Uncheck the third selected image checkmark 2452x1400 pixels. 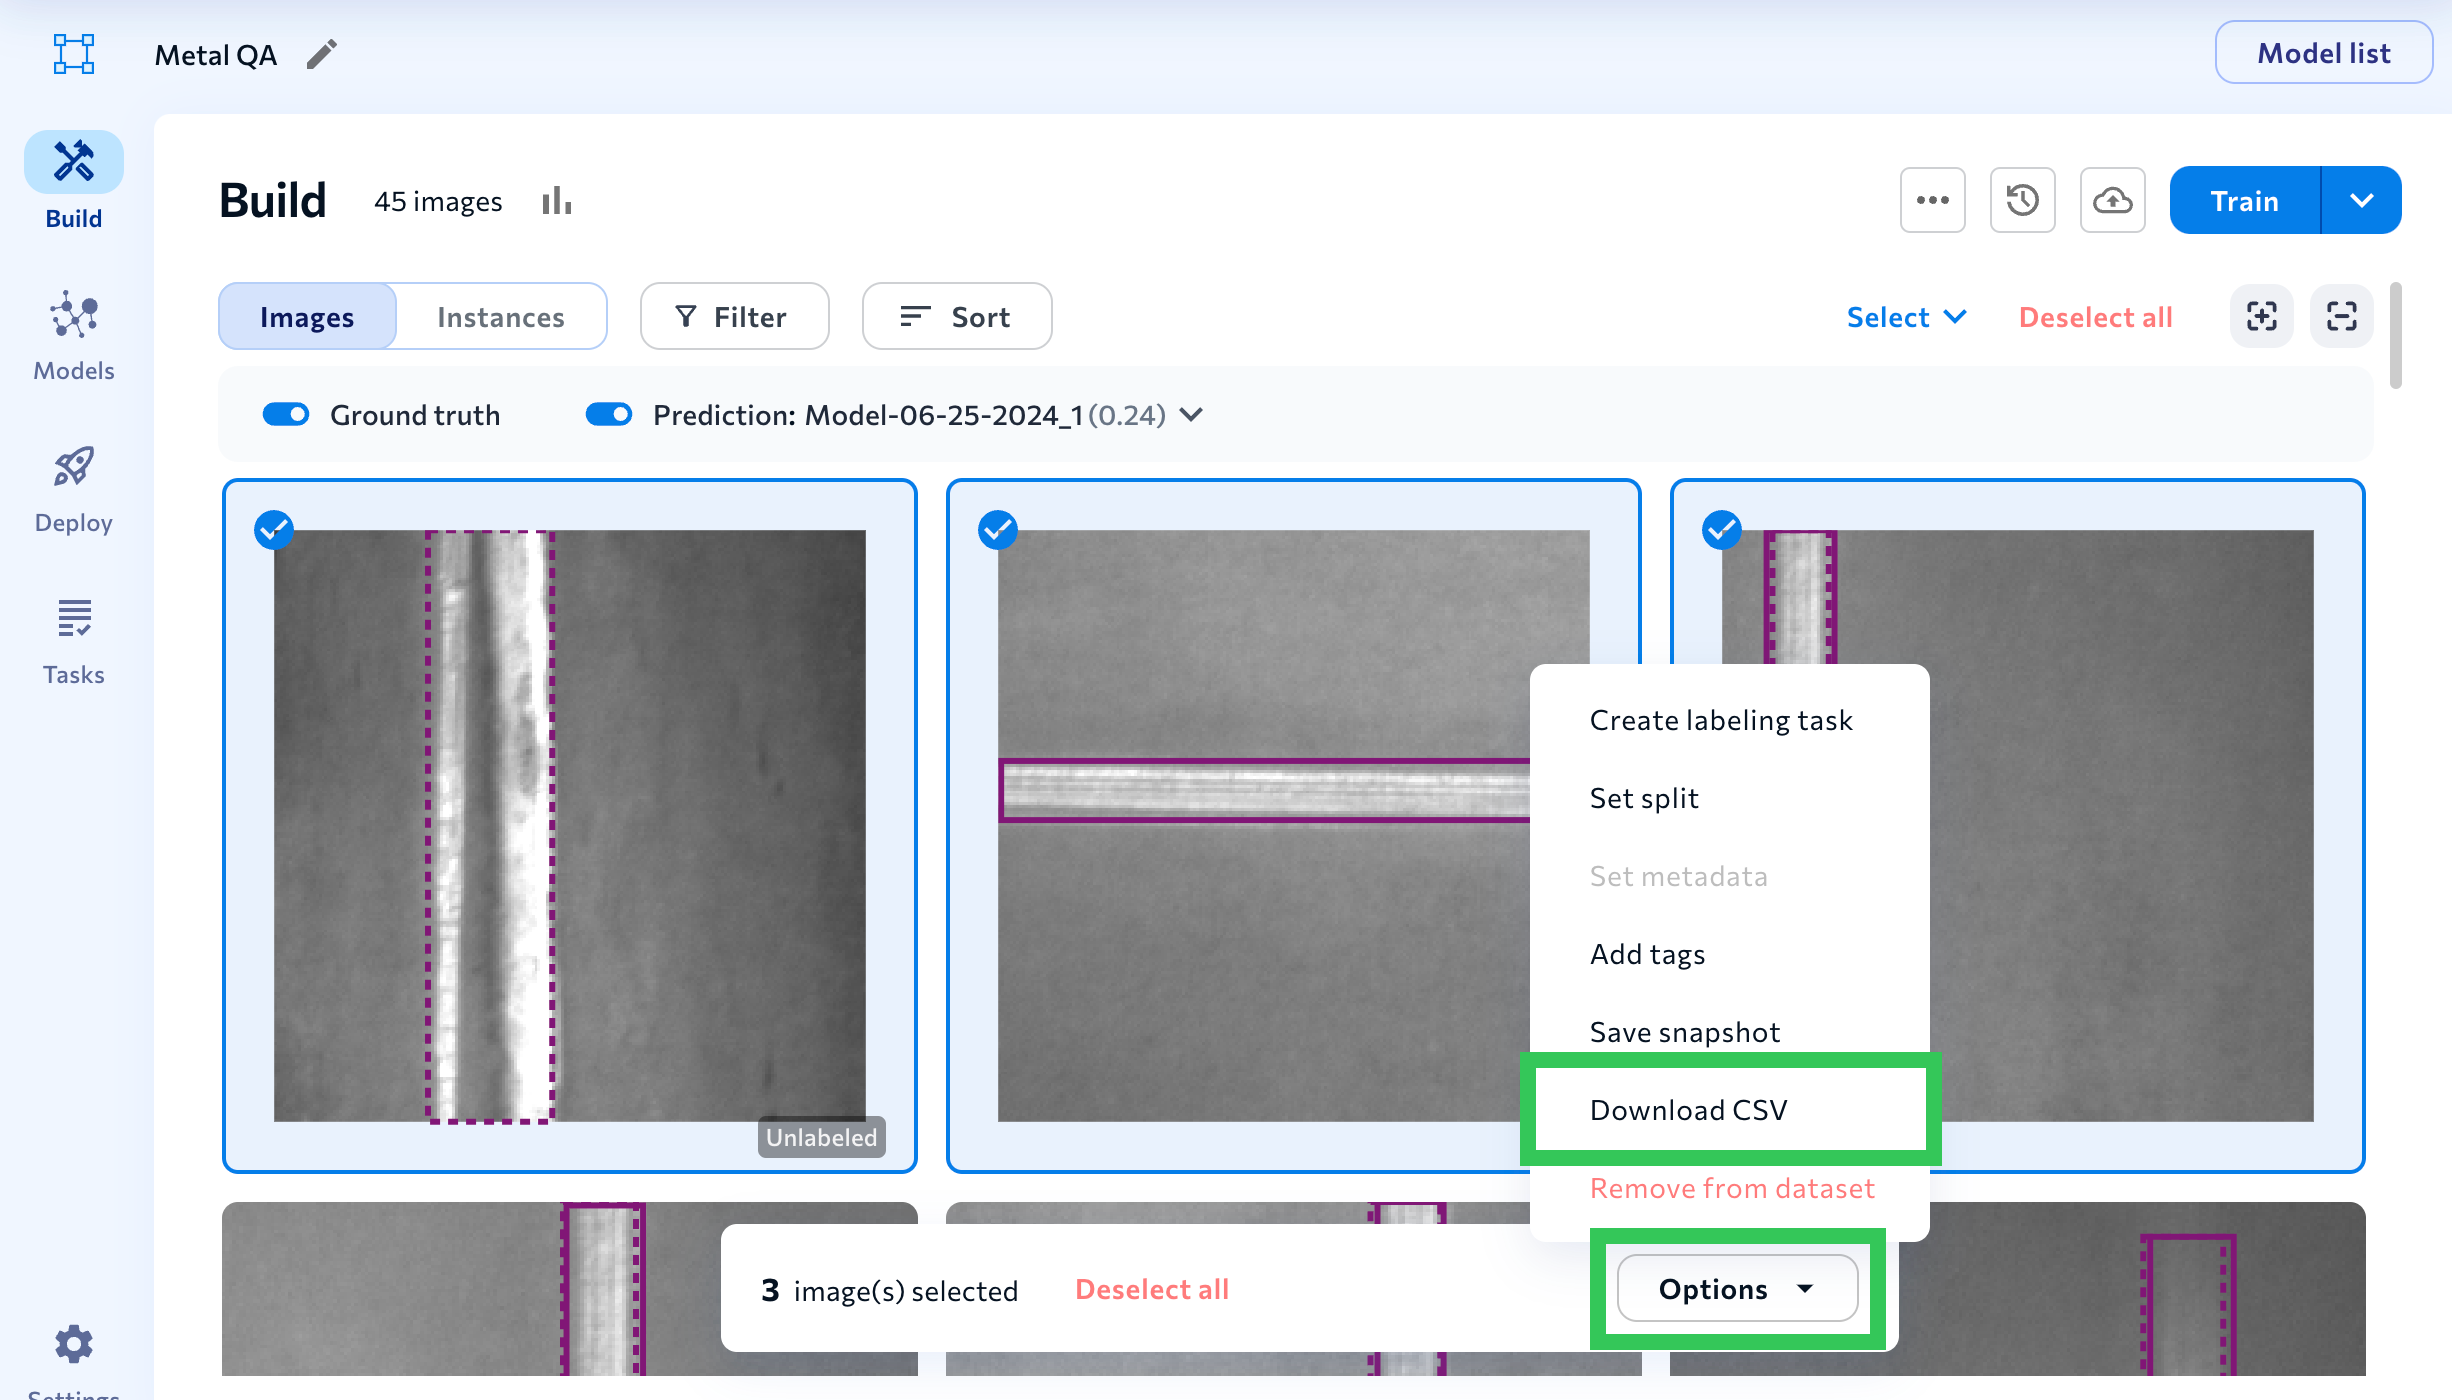[x=1722, y=530]
